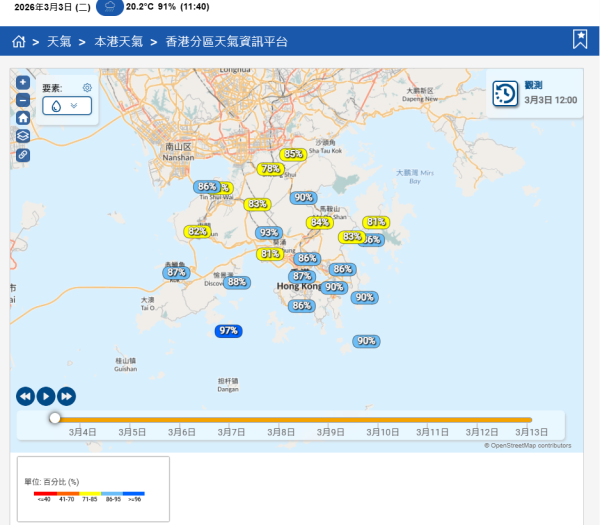The height and width of the screenshot is (525, 600).
Task: Zoom in the map with plus button
Action: click(23, 82)
